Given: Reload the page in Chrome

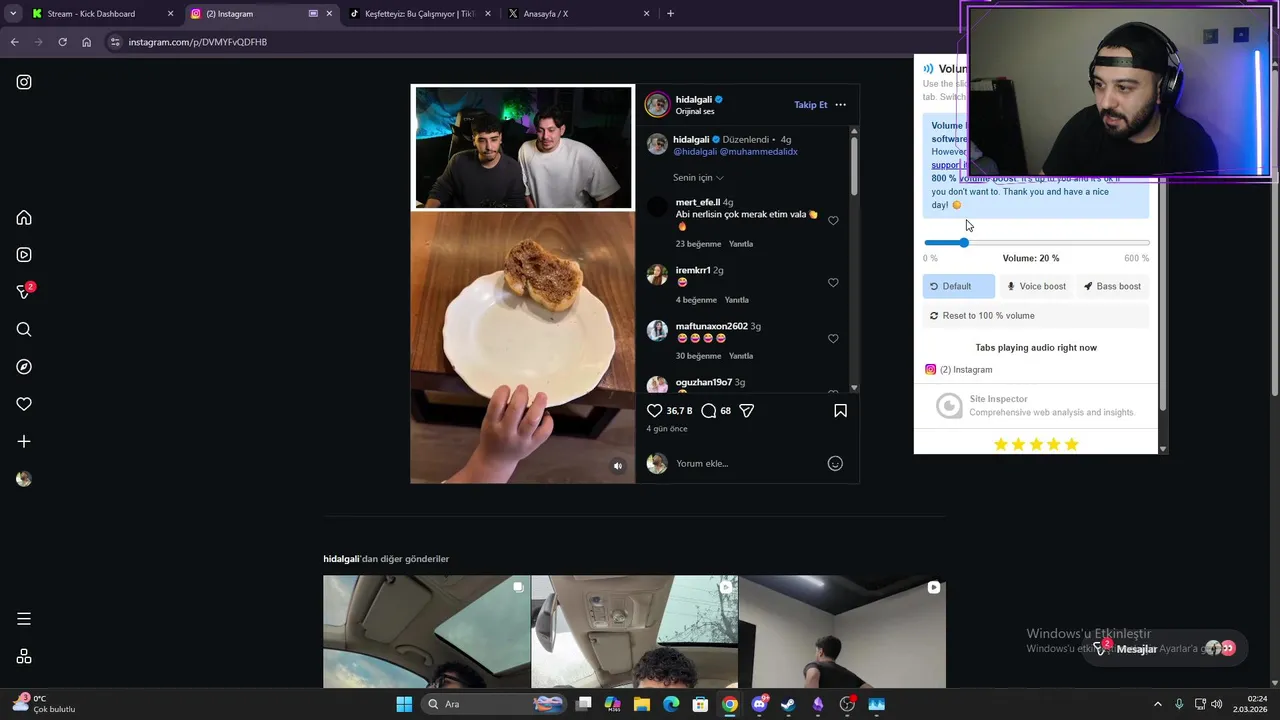Looking at the screenshot, I should coord(62,42).
